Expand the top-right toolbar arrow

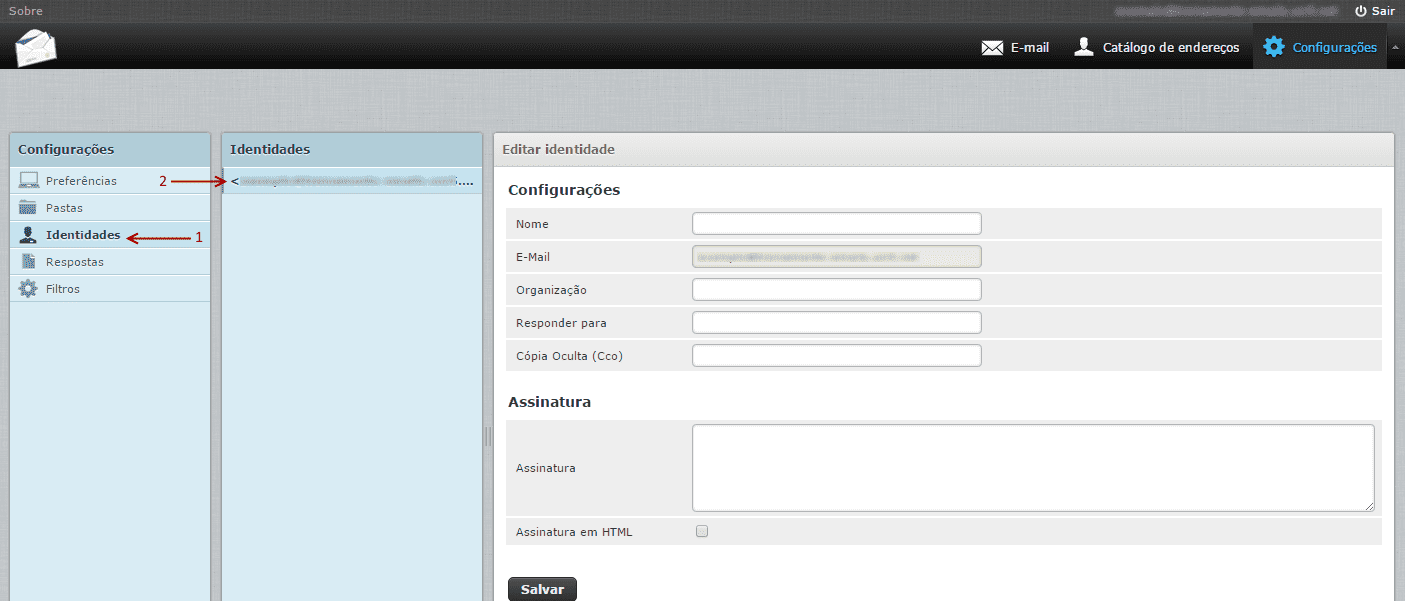point(1396,47)
